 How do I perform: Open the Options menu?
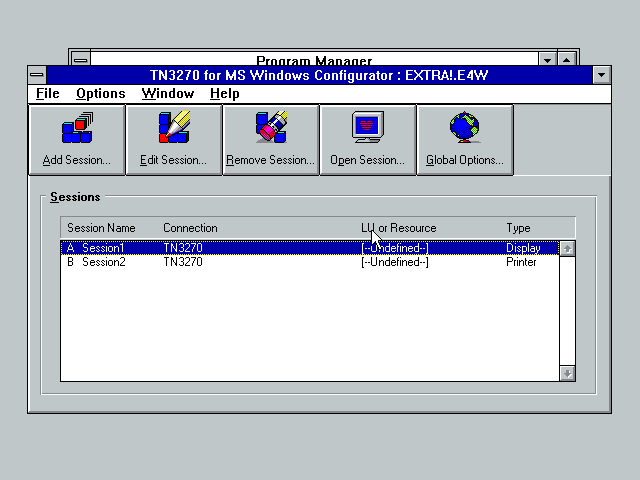100,93
